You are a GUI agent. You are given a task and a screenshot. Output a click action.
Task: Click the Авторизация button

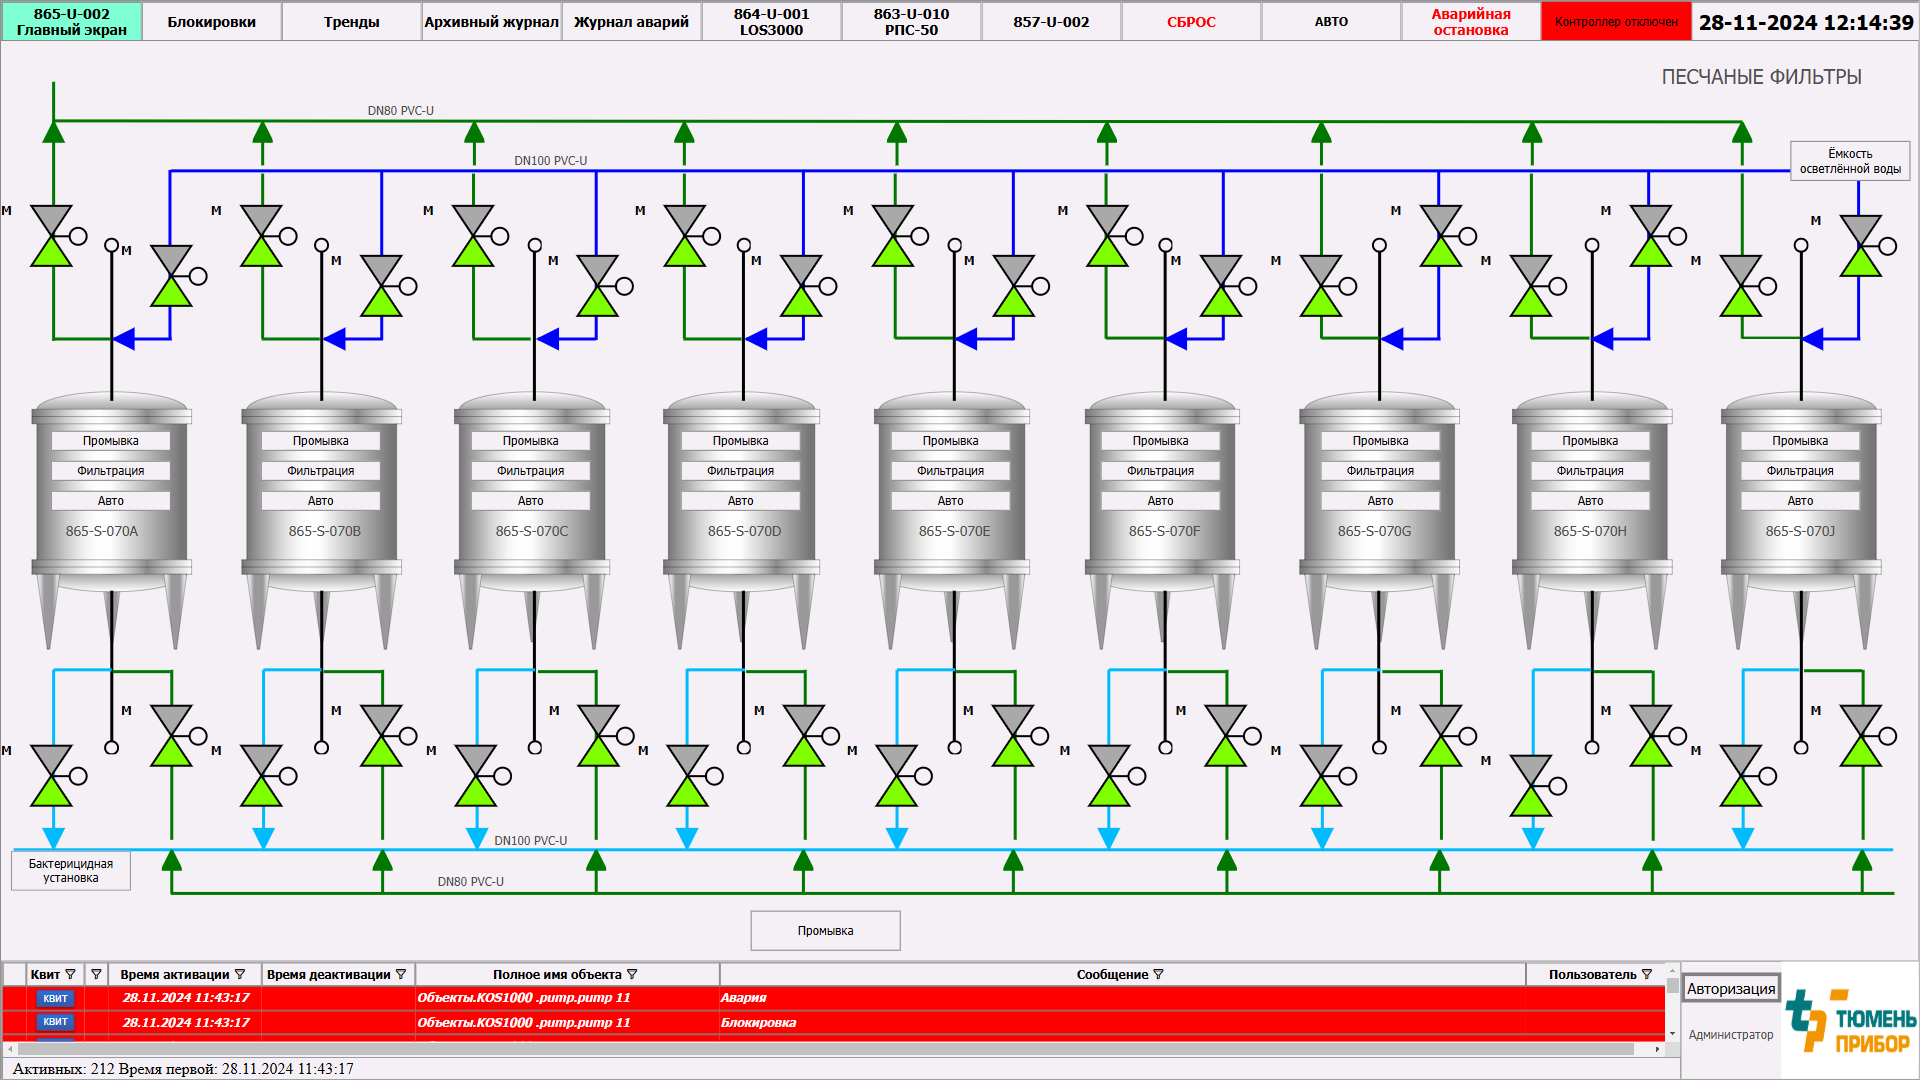(1731, 988)
